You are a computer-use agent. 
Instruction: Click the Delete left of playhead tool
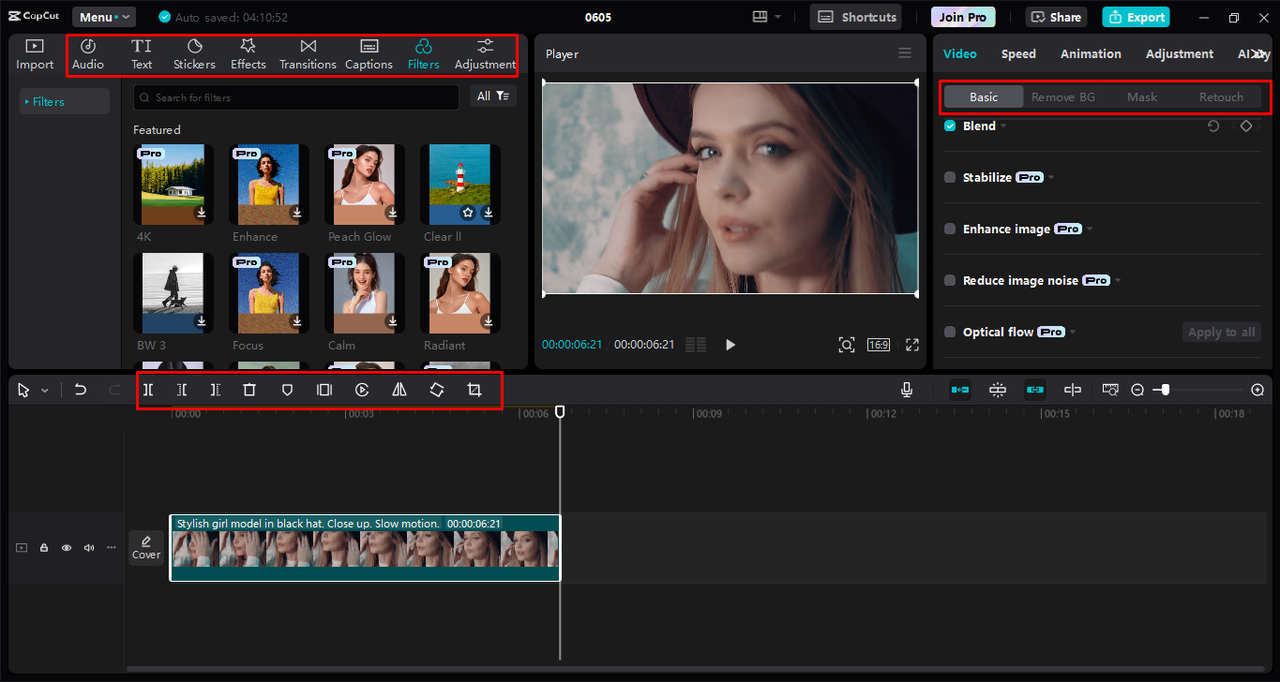[x=182, y=390]
